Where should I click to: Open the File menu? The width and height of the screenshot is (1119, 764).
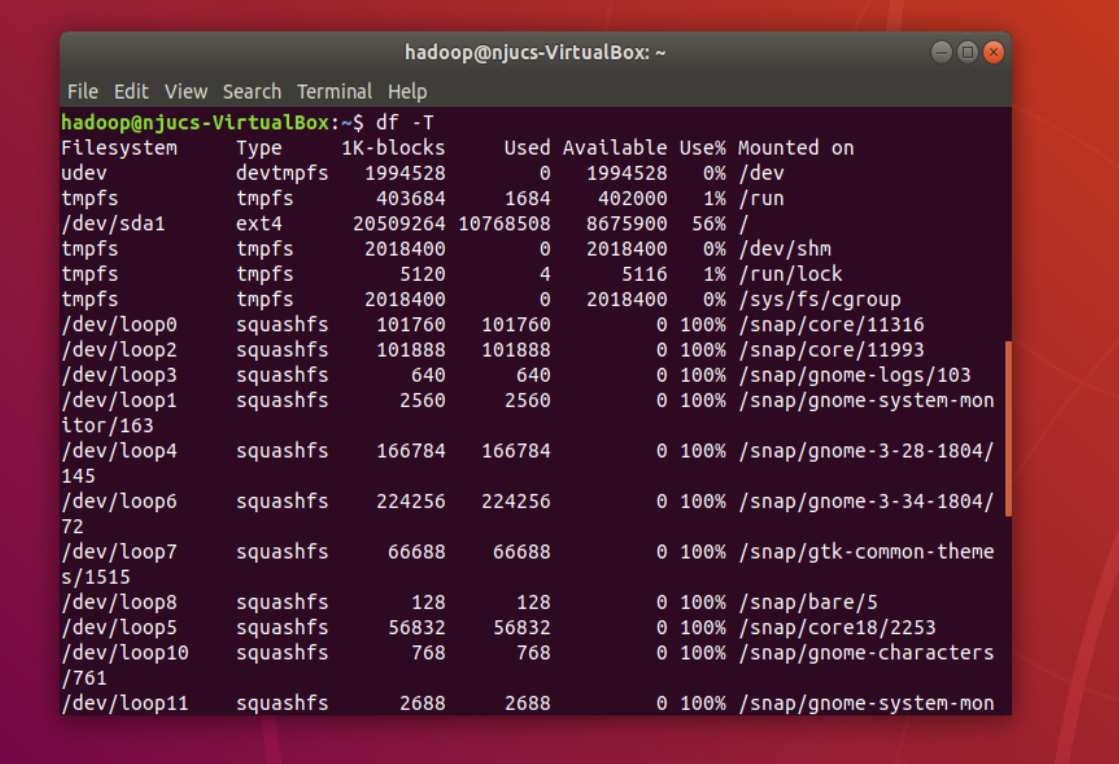(x=83, y=92)
